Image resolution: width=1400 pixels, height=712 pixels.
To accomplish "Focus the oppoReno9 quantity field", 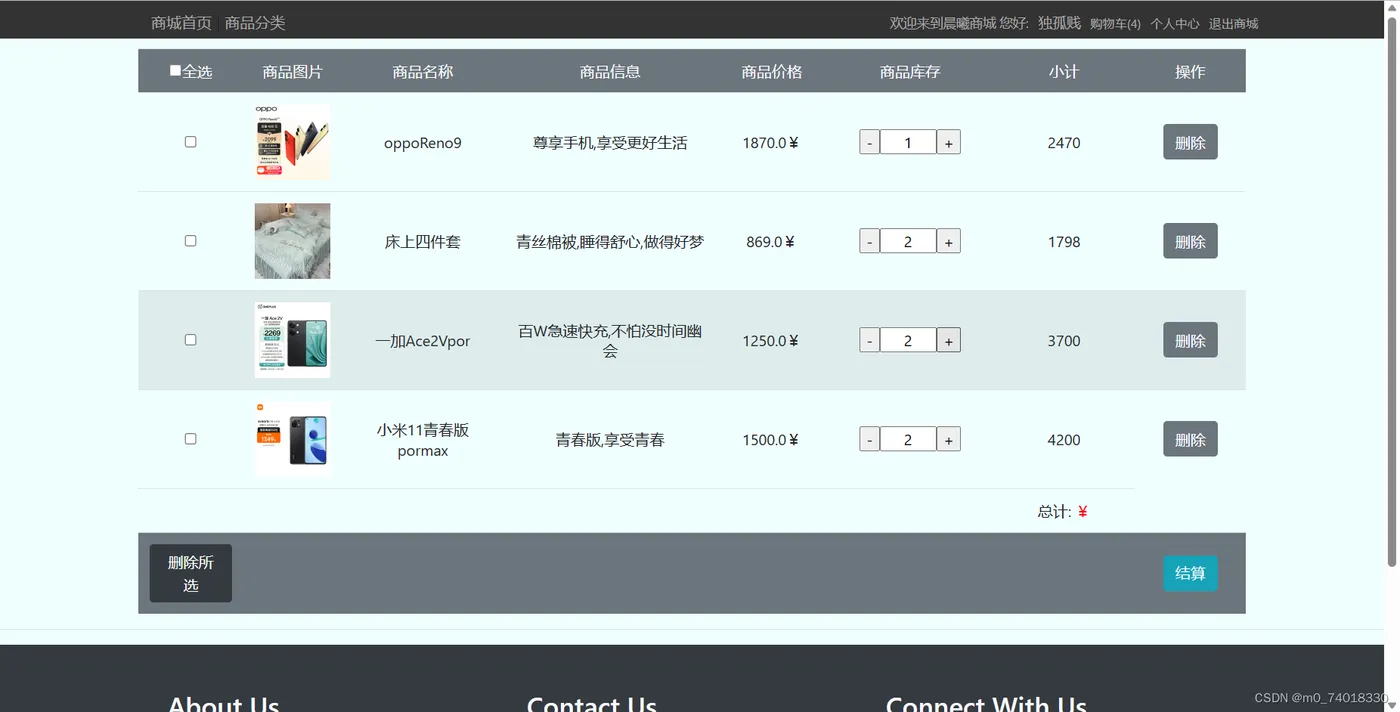I will (x=908, y=142).
